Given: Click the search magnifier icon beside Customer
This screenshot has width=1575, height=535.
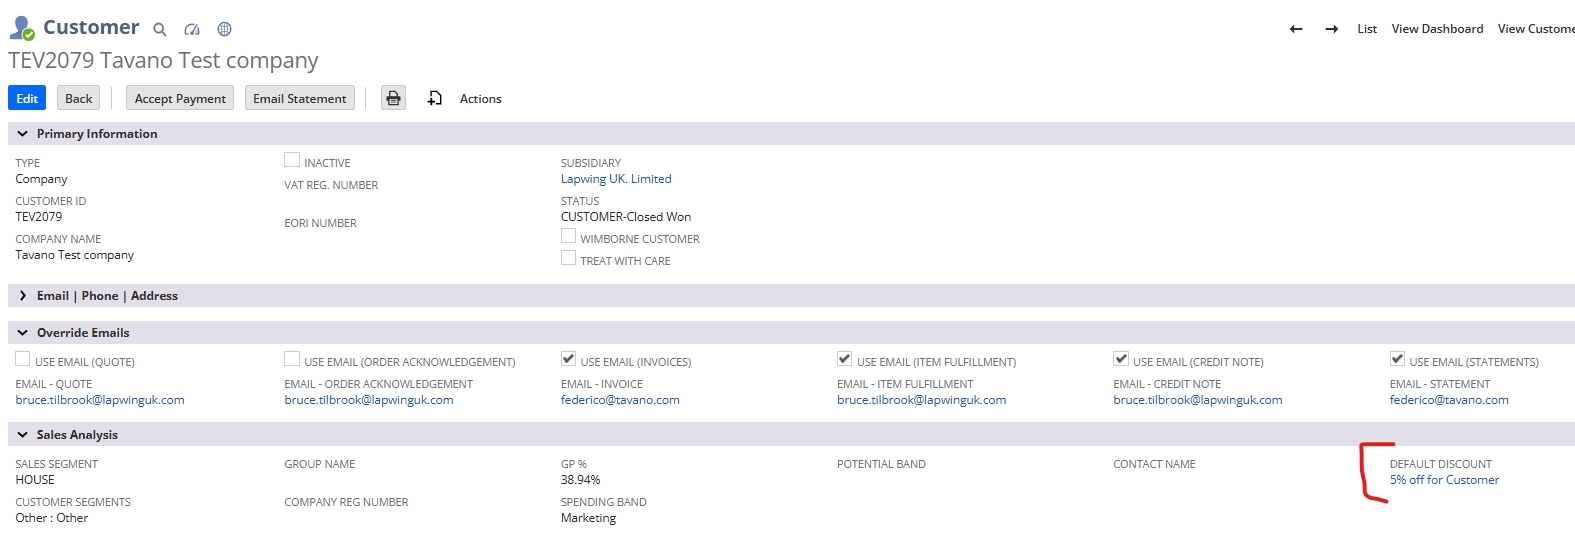Looking at the screenshot, I should (x=159, y=30).
